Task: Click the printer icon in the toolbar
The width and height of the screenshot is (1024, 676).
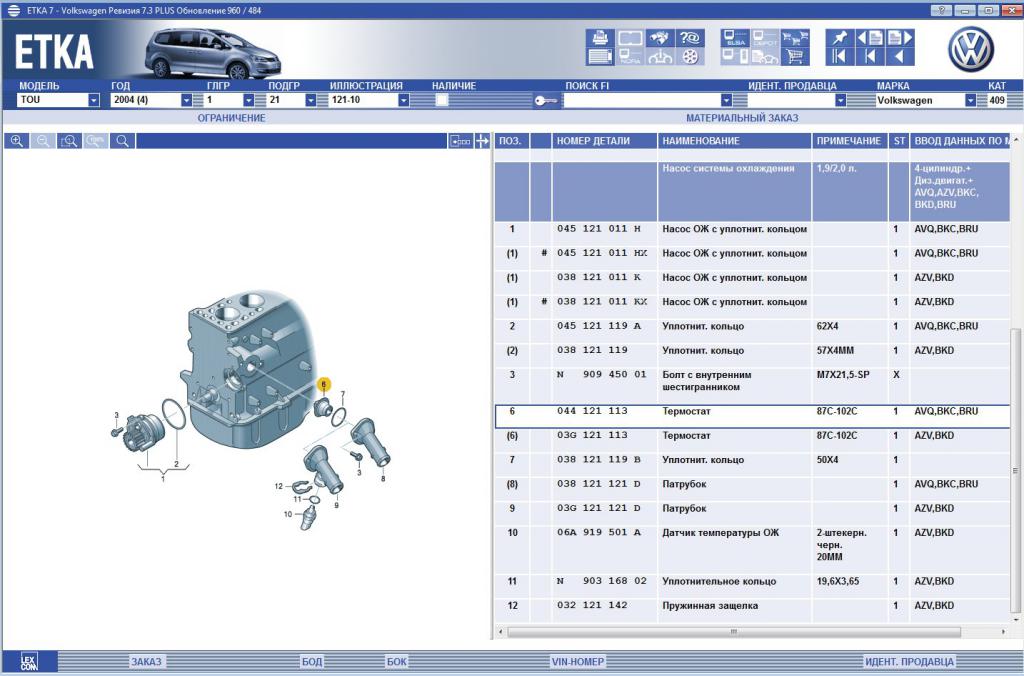Action: pyautogui.click(x=600, y=38)
